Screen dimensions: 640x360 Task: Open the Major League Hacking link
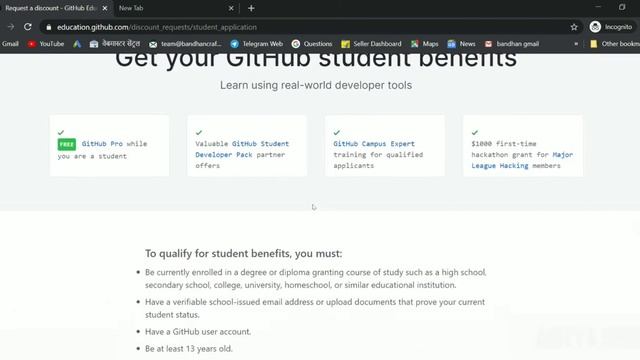pyautogui.click(x=522, y=160)
